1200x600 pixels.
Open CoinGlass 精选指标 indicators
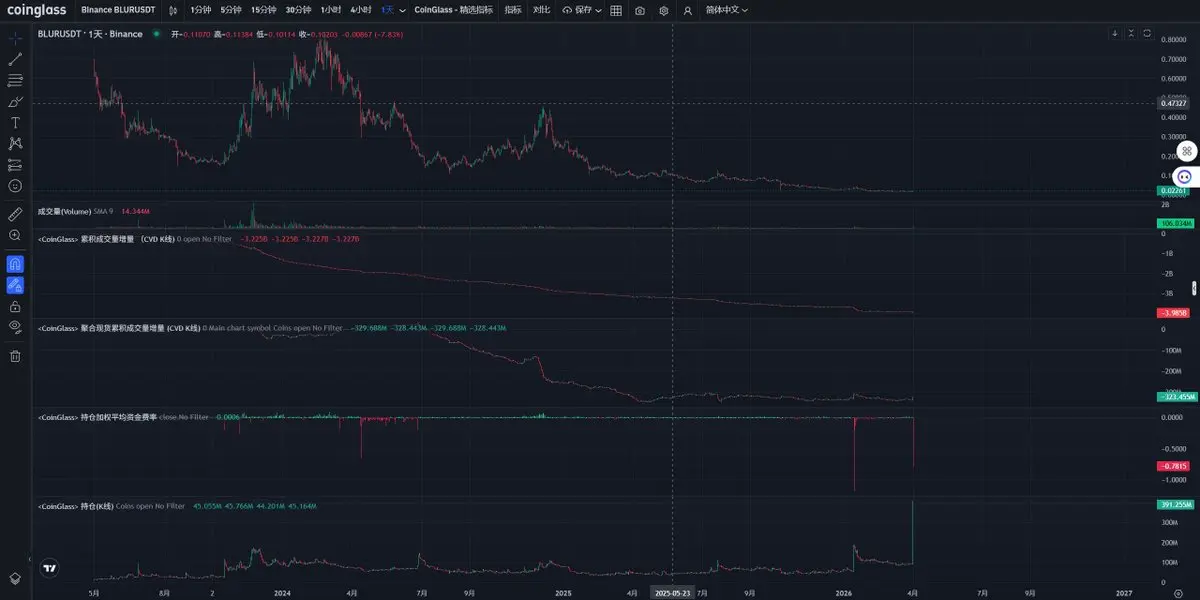453,10
